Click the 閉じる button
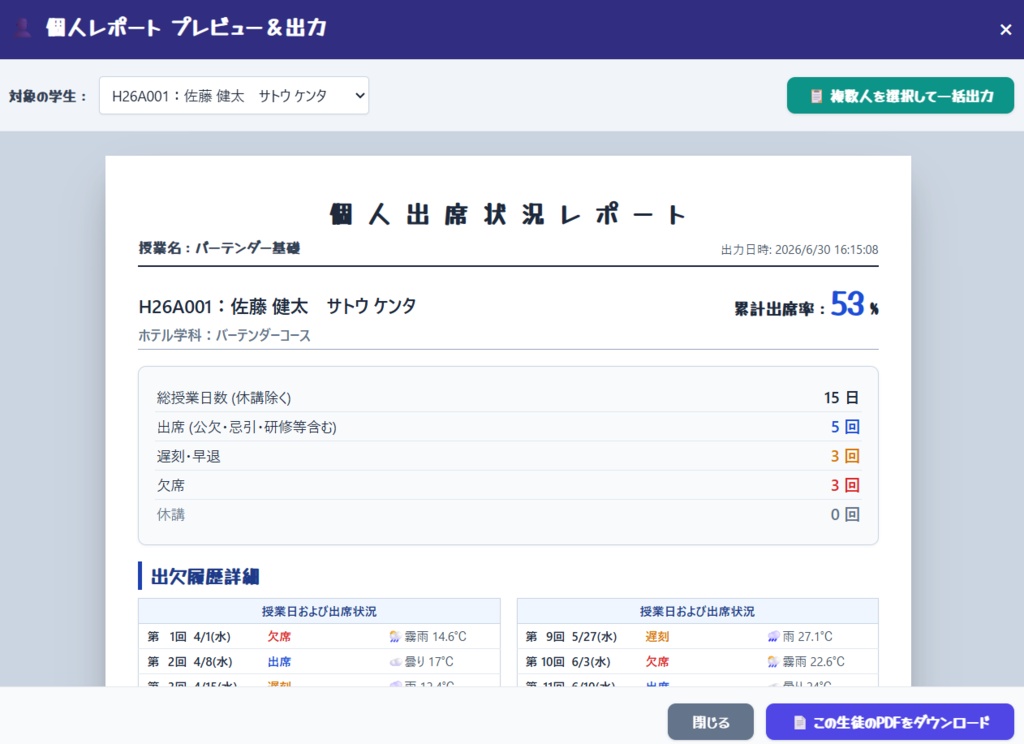 [x=711, y=722]
